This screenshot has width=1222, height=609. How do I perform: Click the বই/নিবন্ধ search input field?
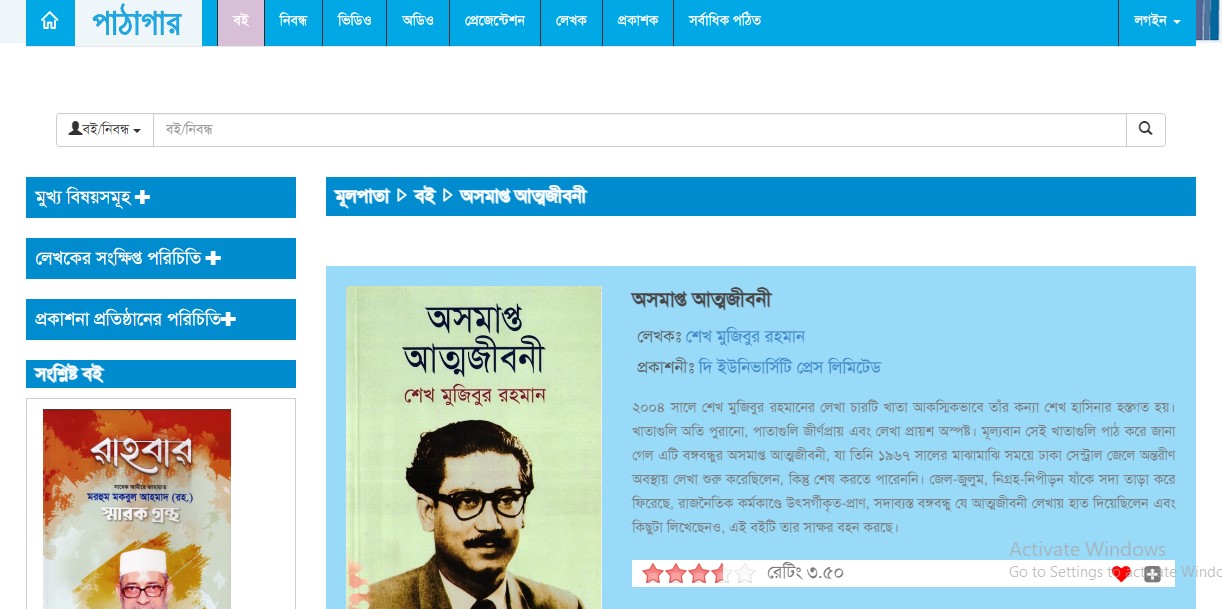(640, 130)
